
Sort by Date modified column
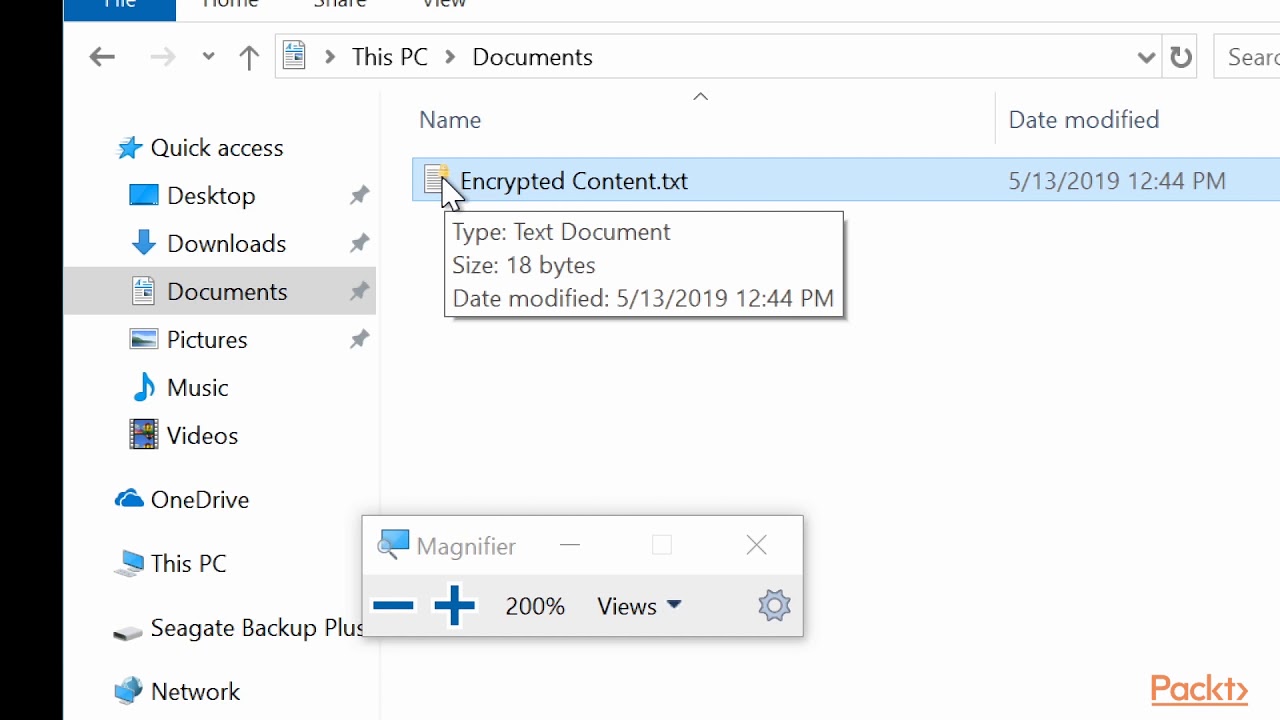[x=1083, y=120]
